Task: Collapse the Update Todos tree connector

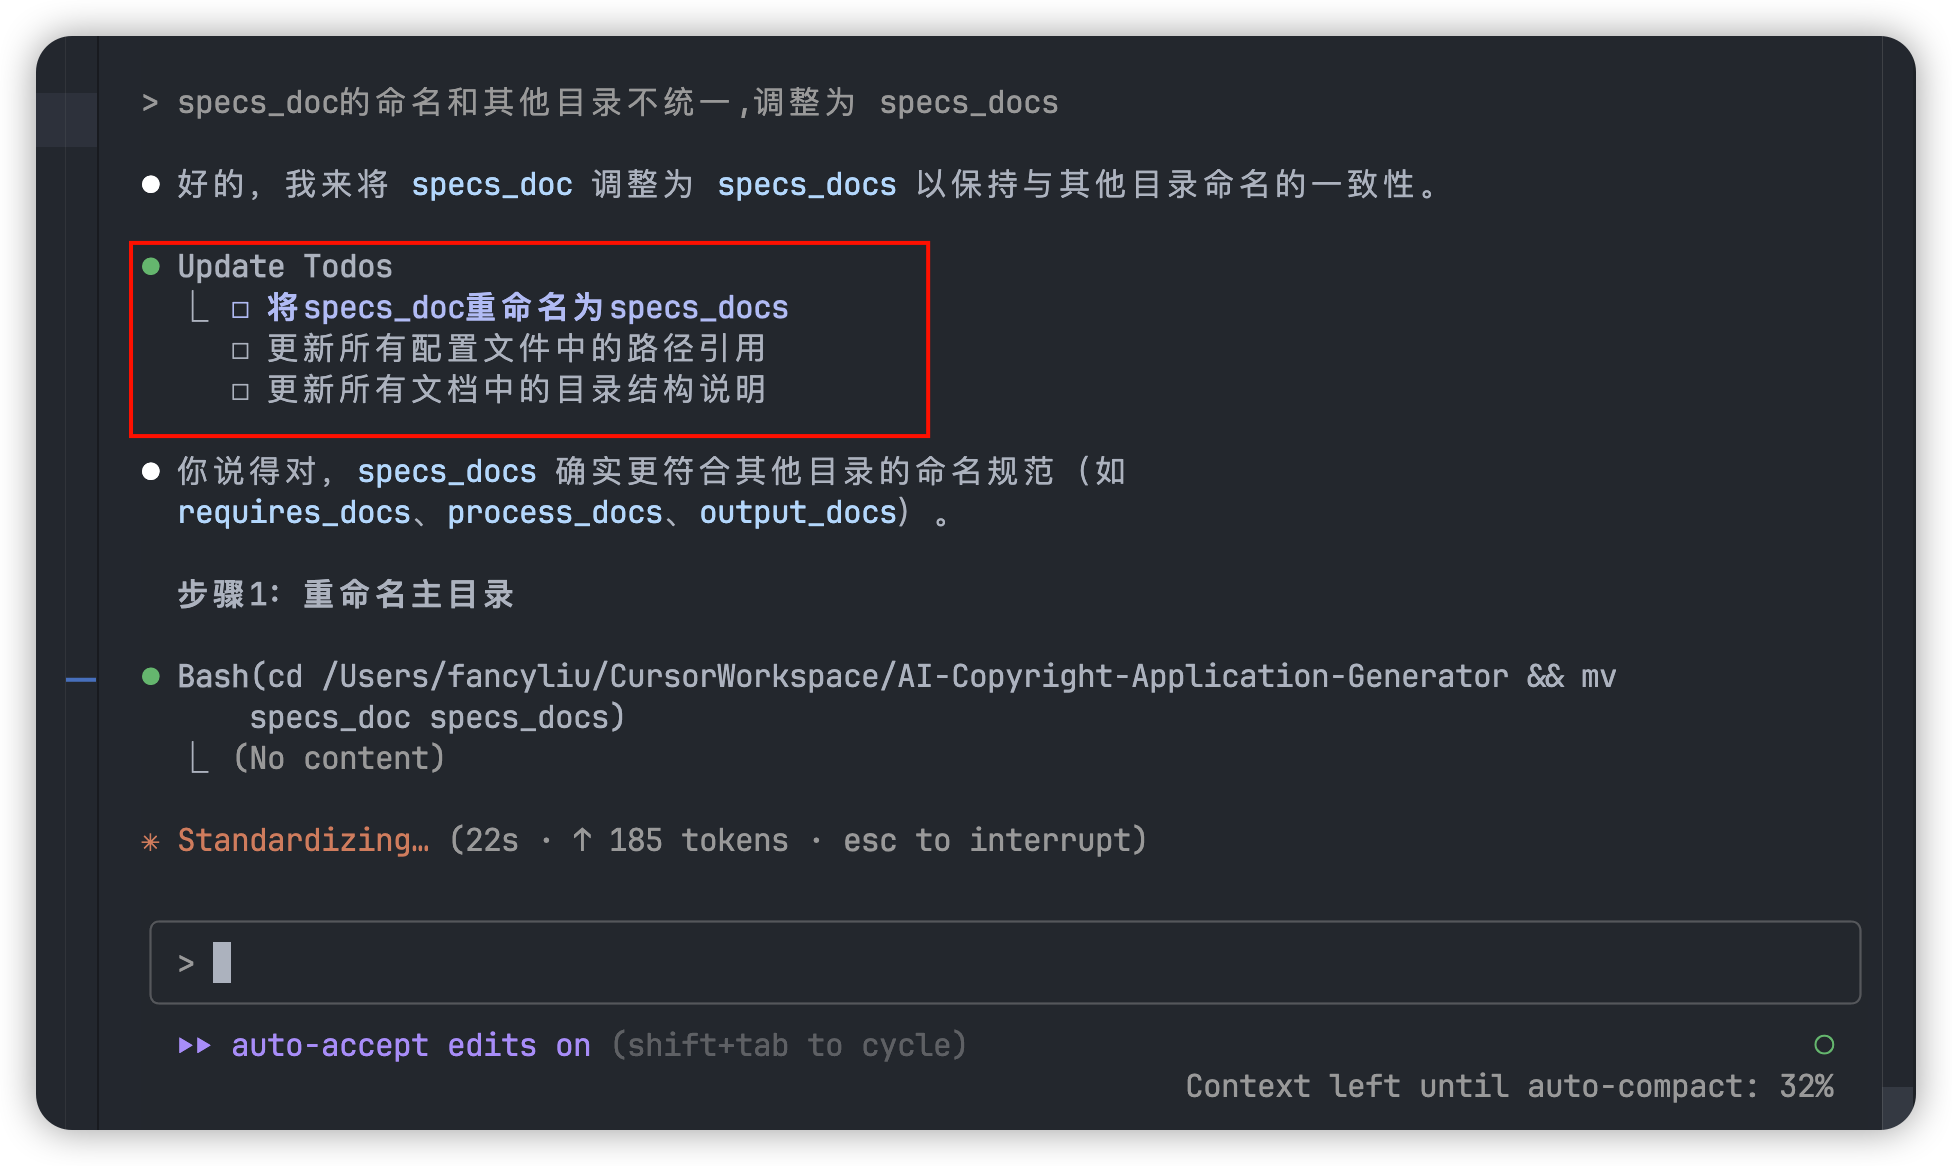Action: (x=199, y=307)
